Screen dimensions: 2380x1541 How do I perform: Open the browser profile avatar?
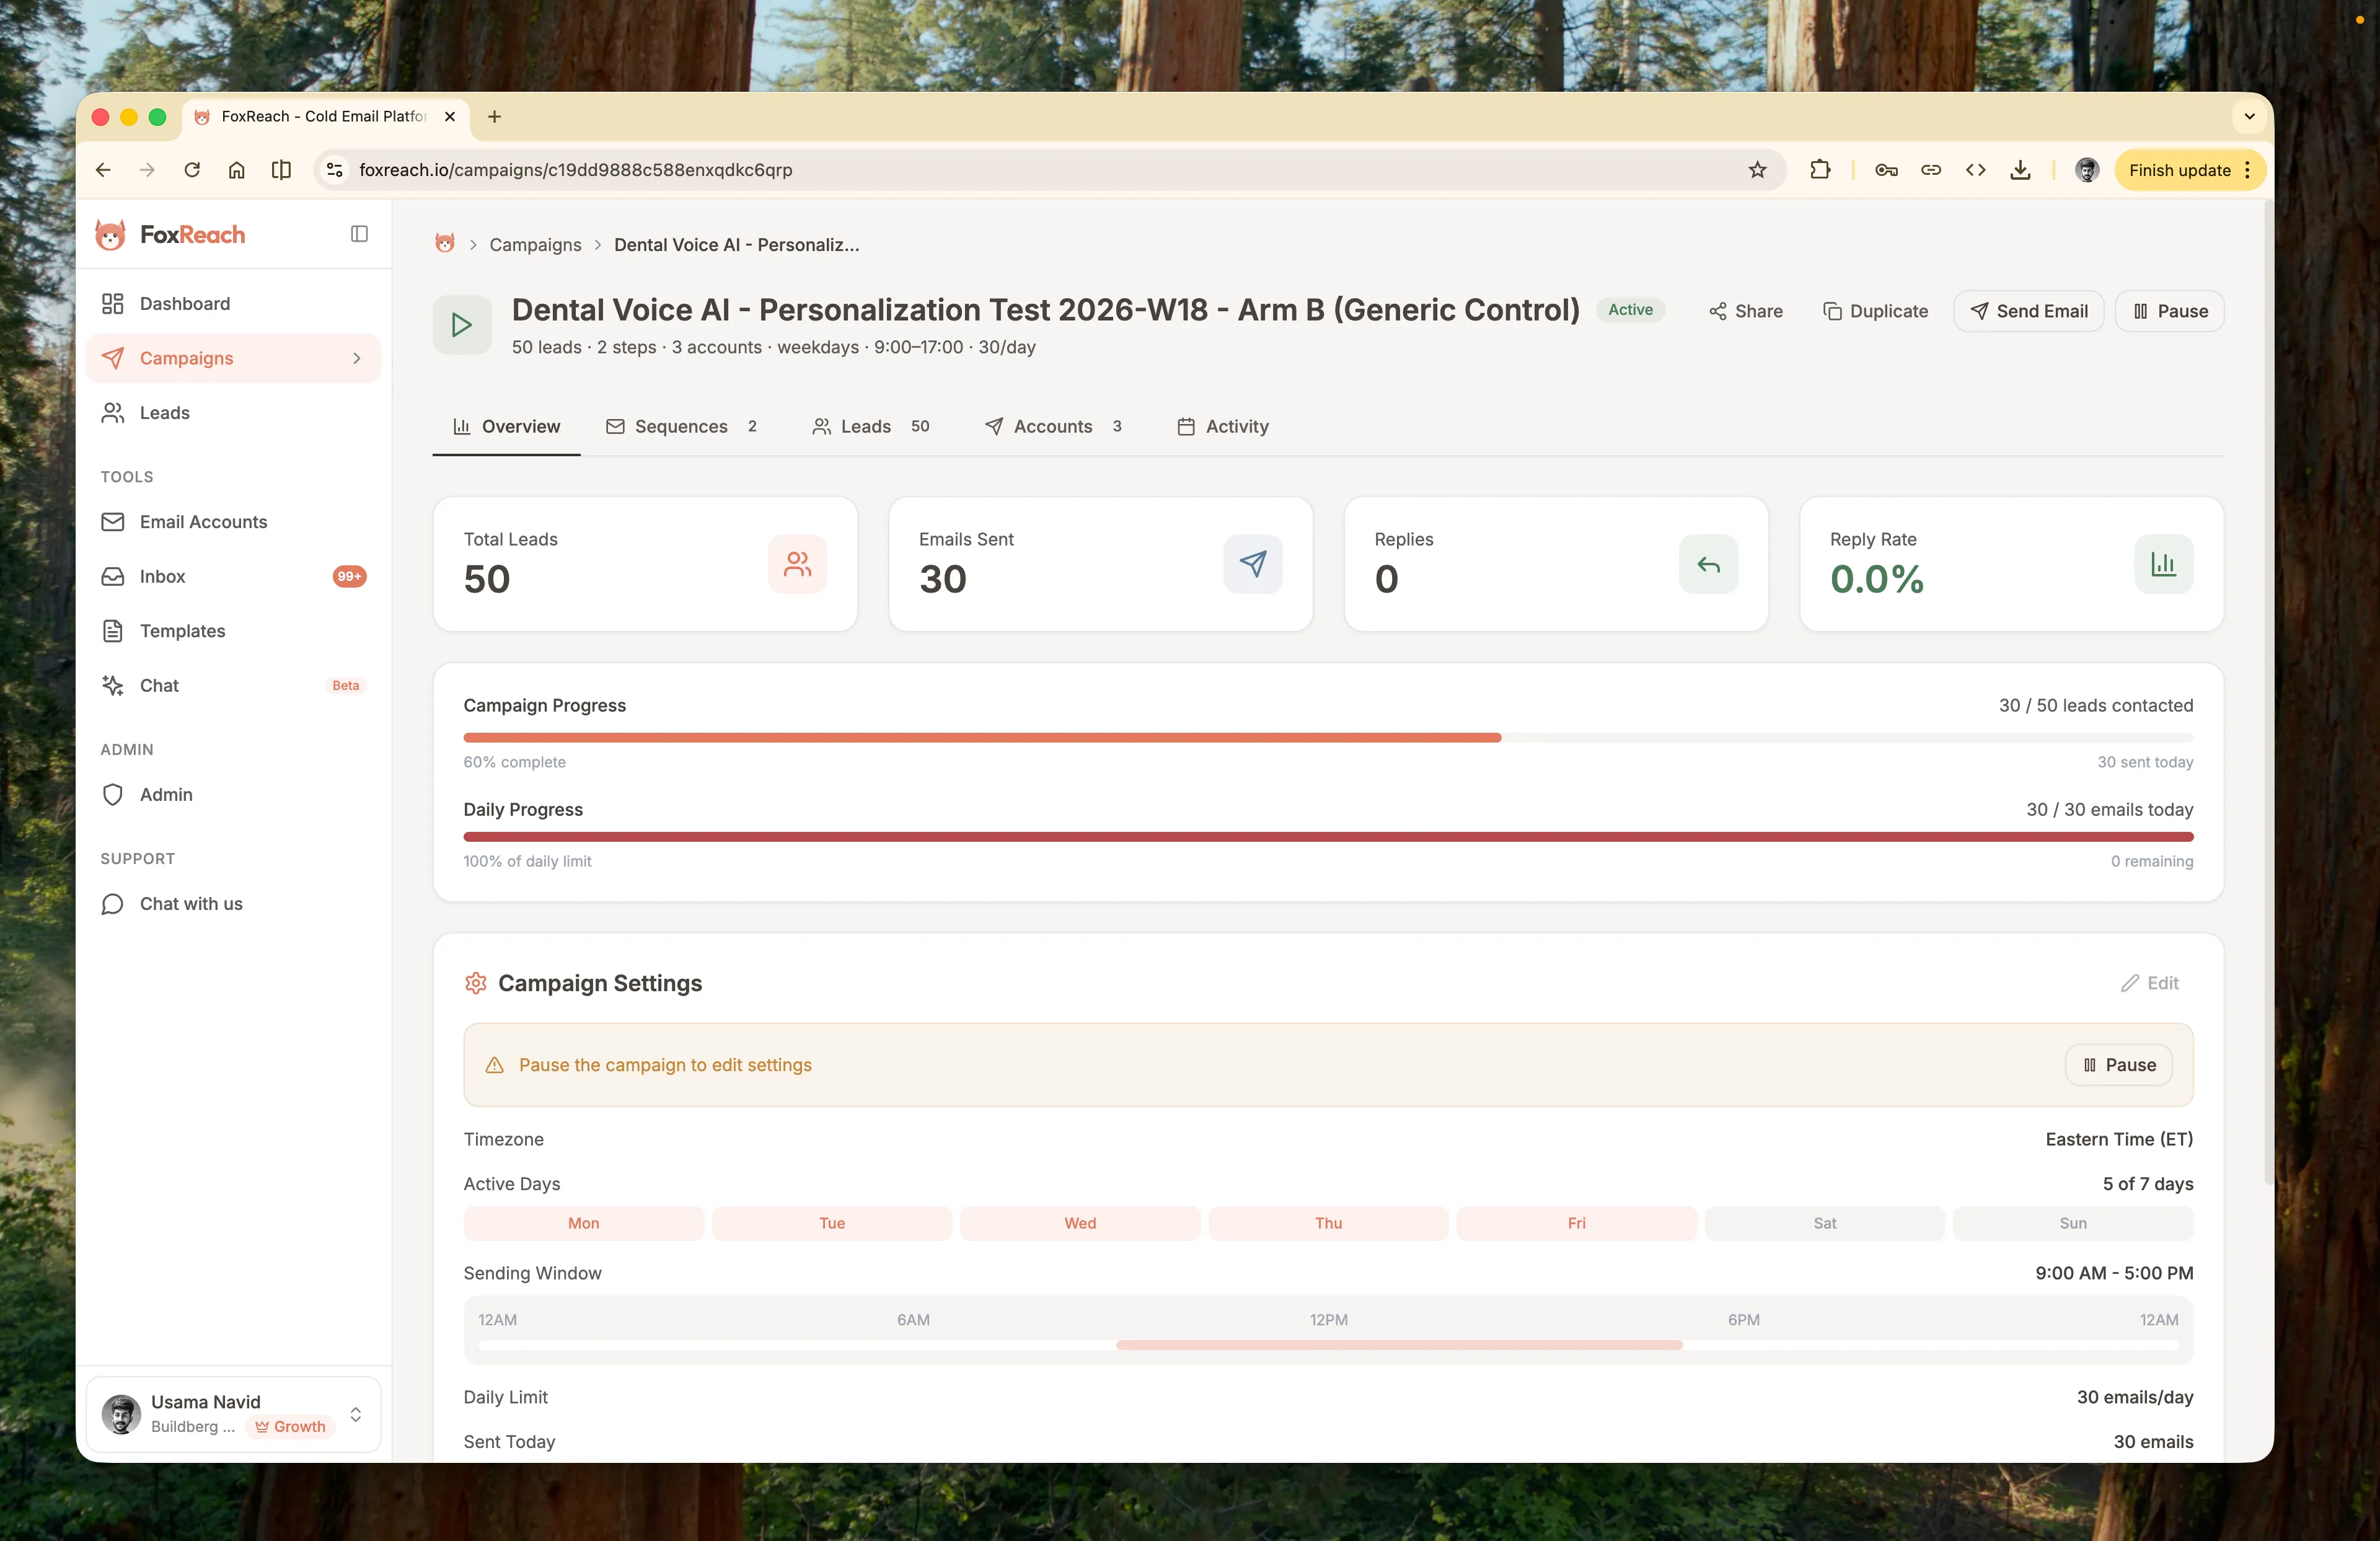point(2087,170)
